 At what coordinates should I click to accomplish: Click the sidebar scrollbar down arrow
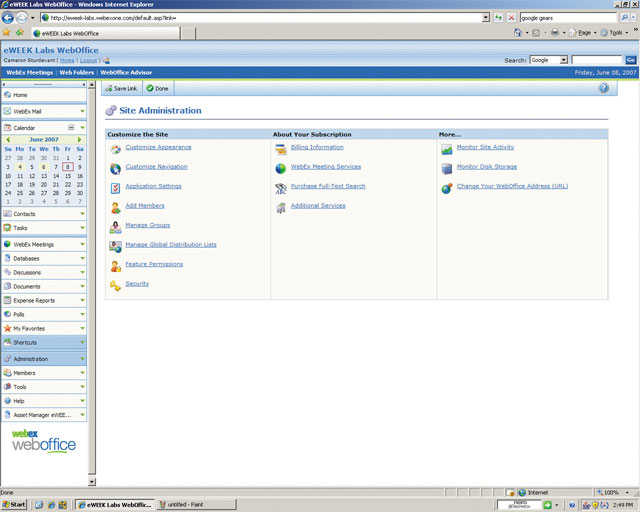point(92,481)
